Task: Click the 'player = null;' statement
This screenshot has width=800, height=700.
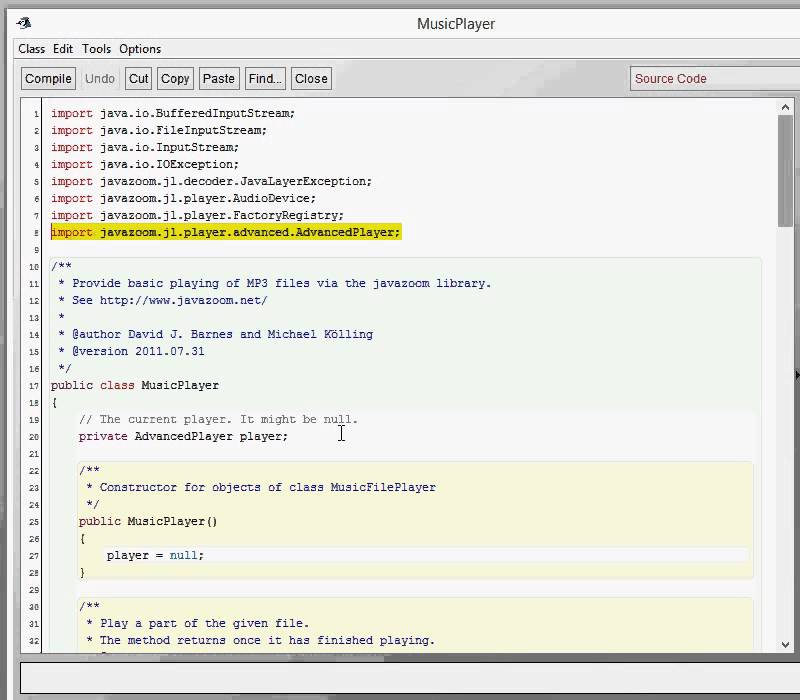Action: pyautogui.click(x=155, y=555)
